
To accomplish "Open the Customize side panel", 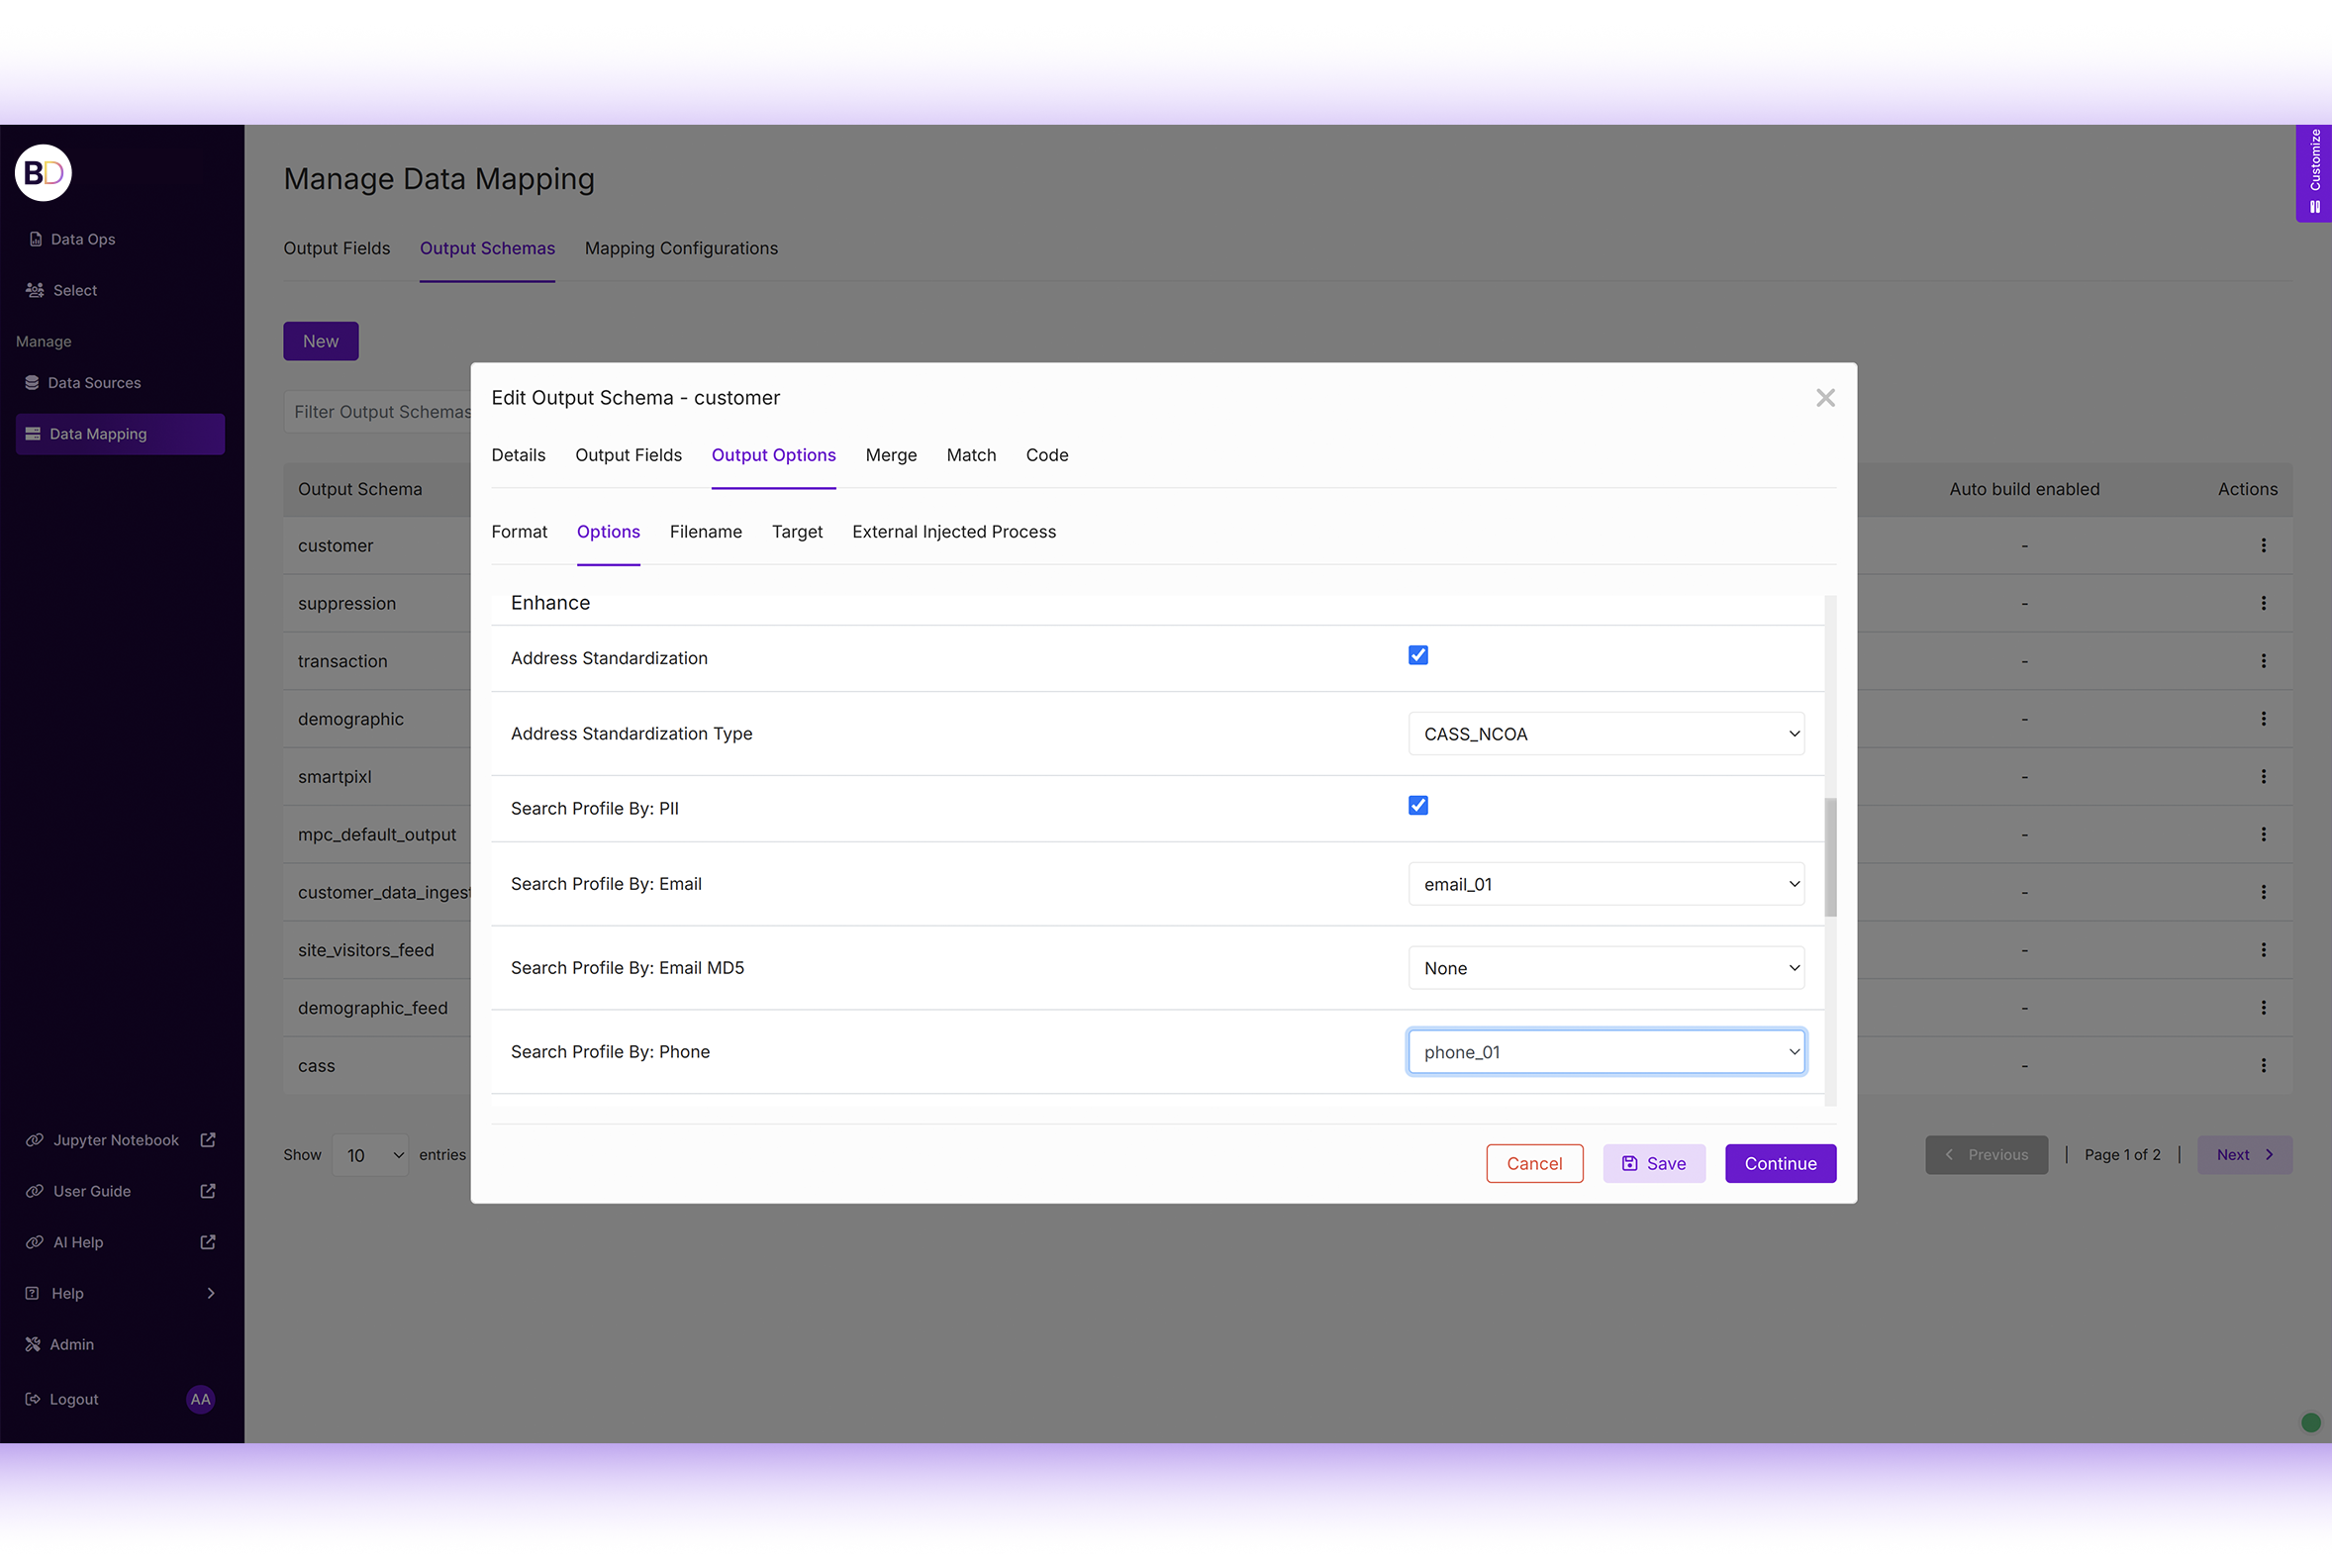I will (x=2314, y=172).
